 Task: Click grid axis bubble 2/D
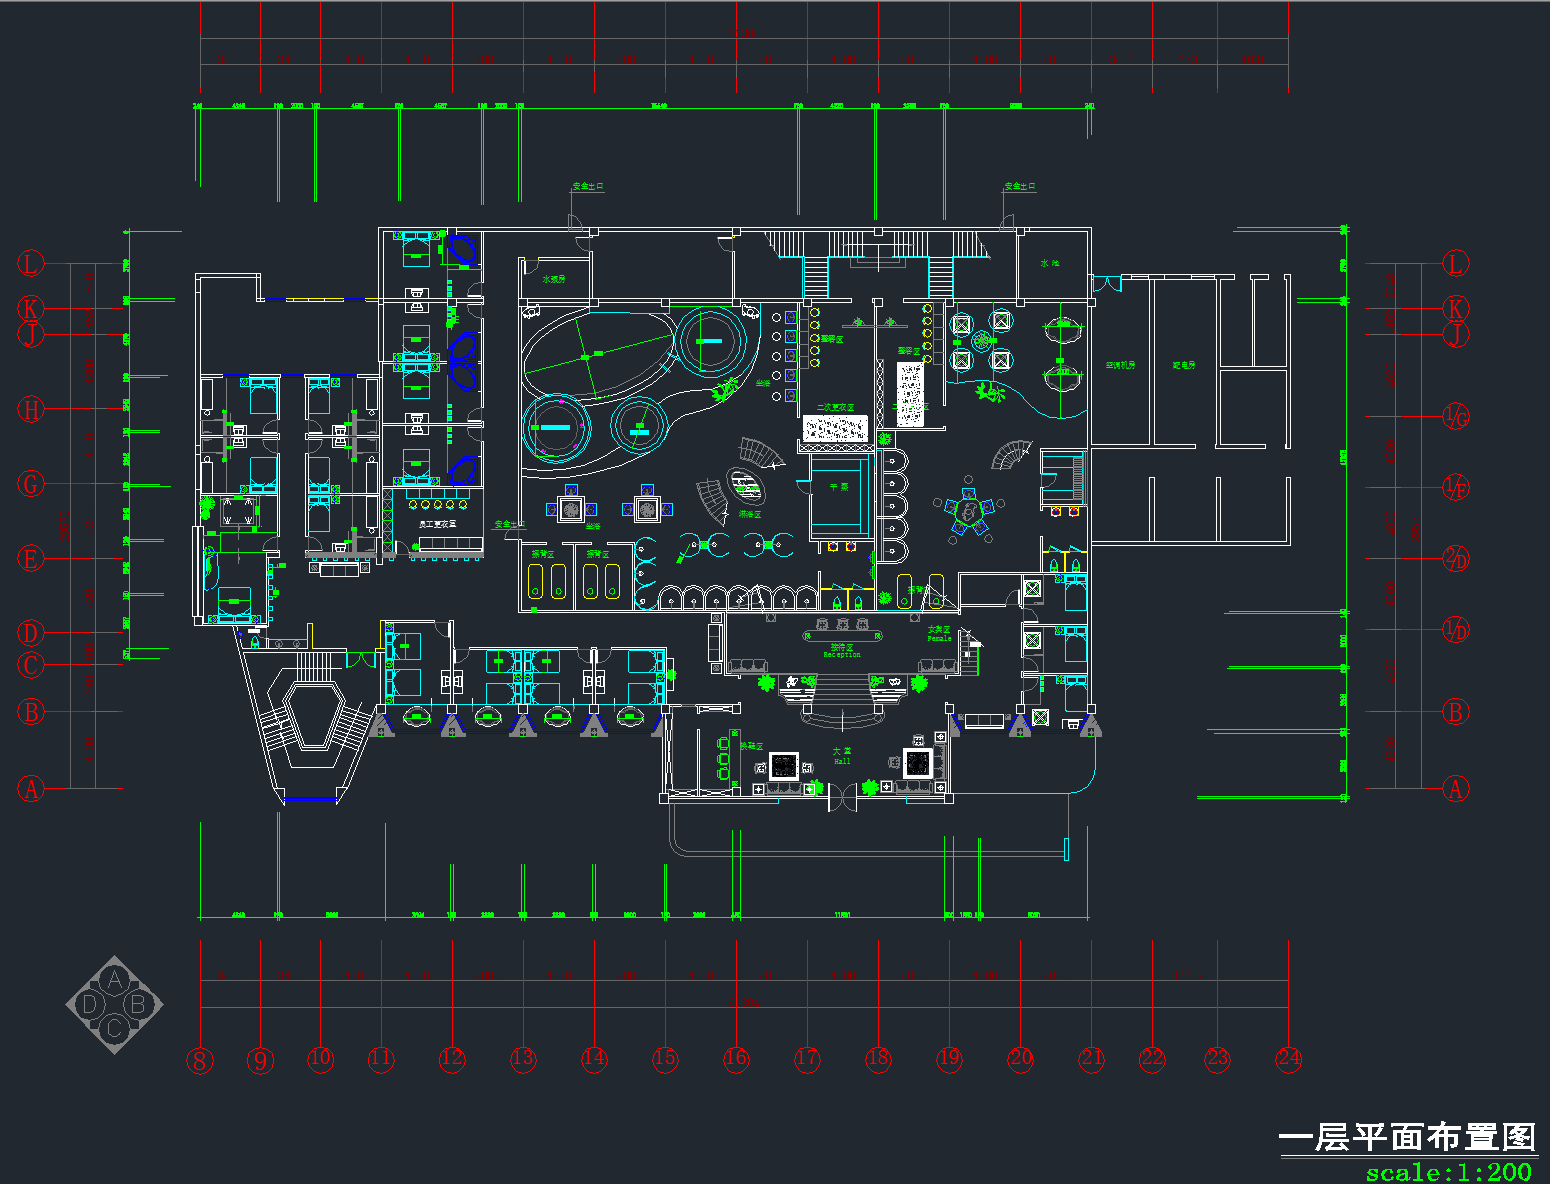tap(1456, 558)
